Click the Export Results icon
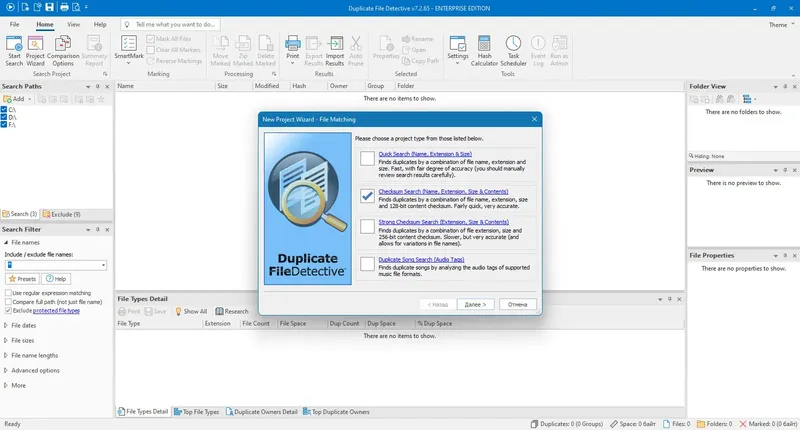Viewport: 800px width, 430px height. 314,51
